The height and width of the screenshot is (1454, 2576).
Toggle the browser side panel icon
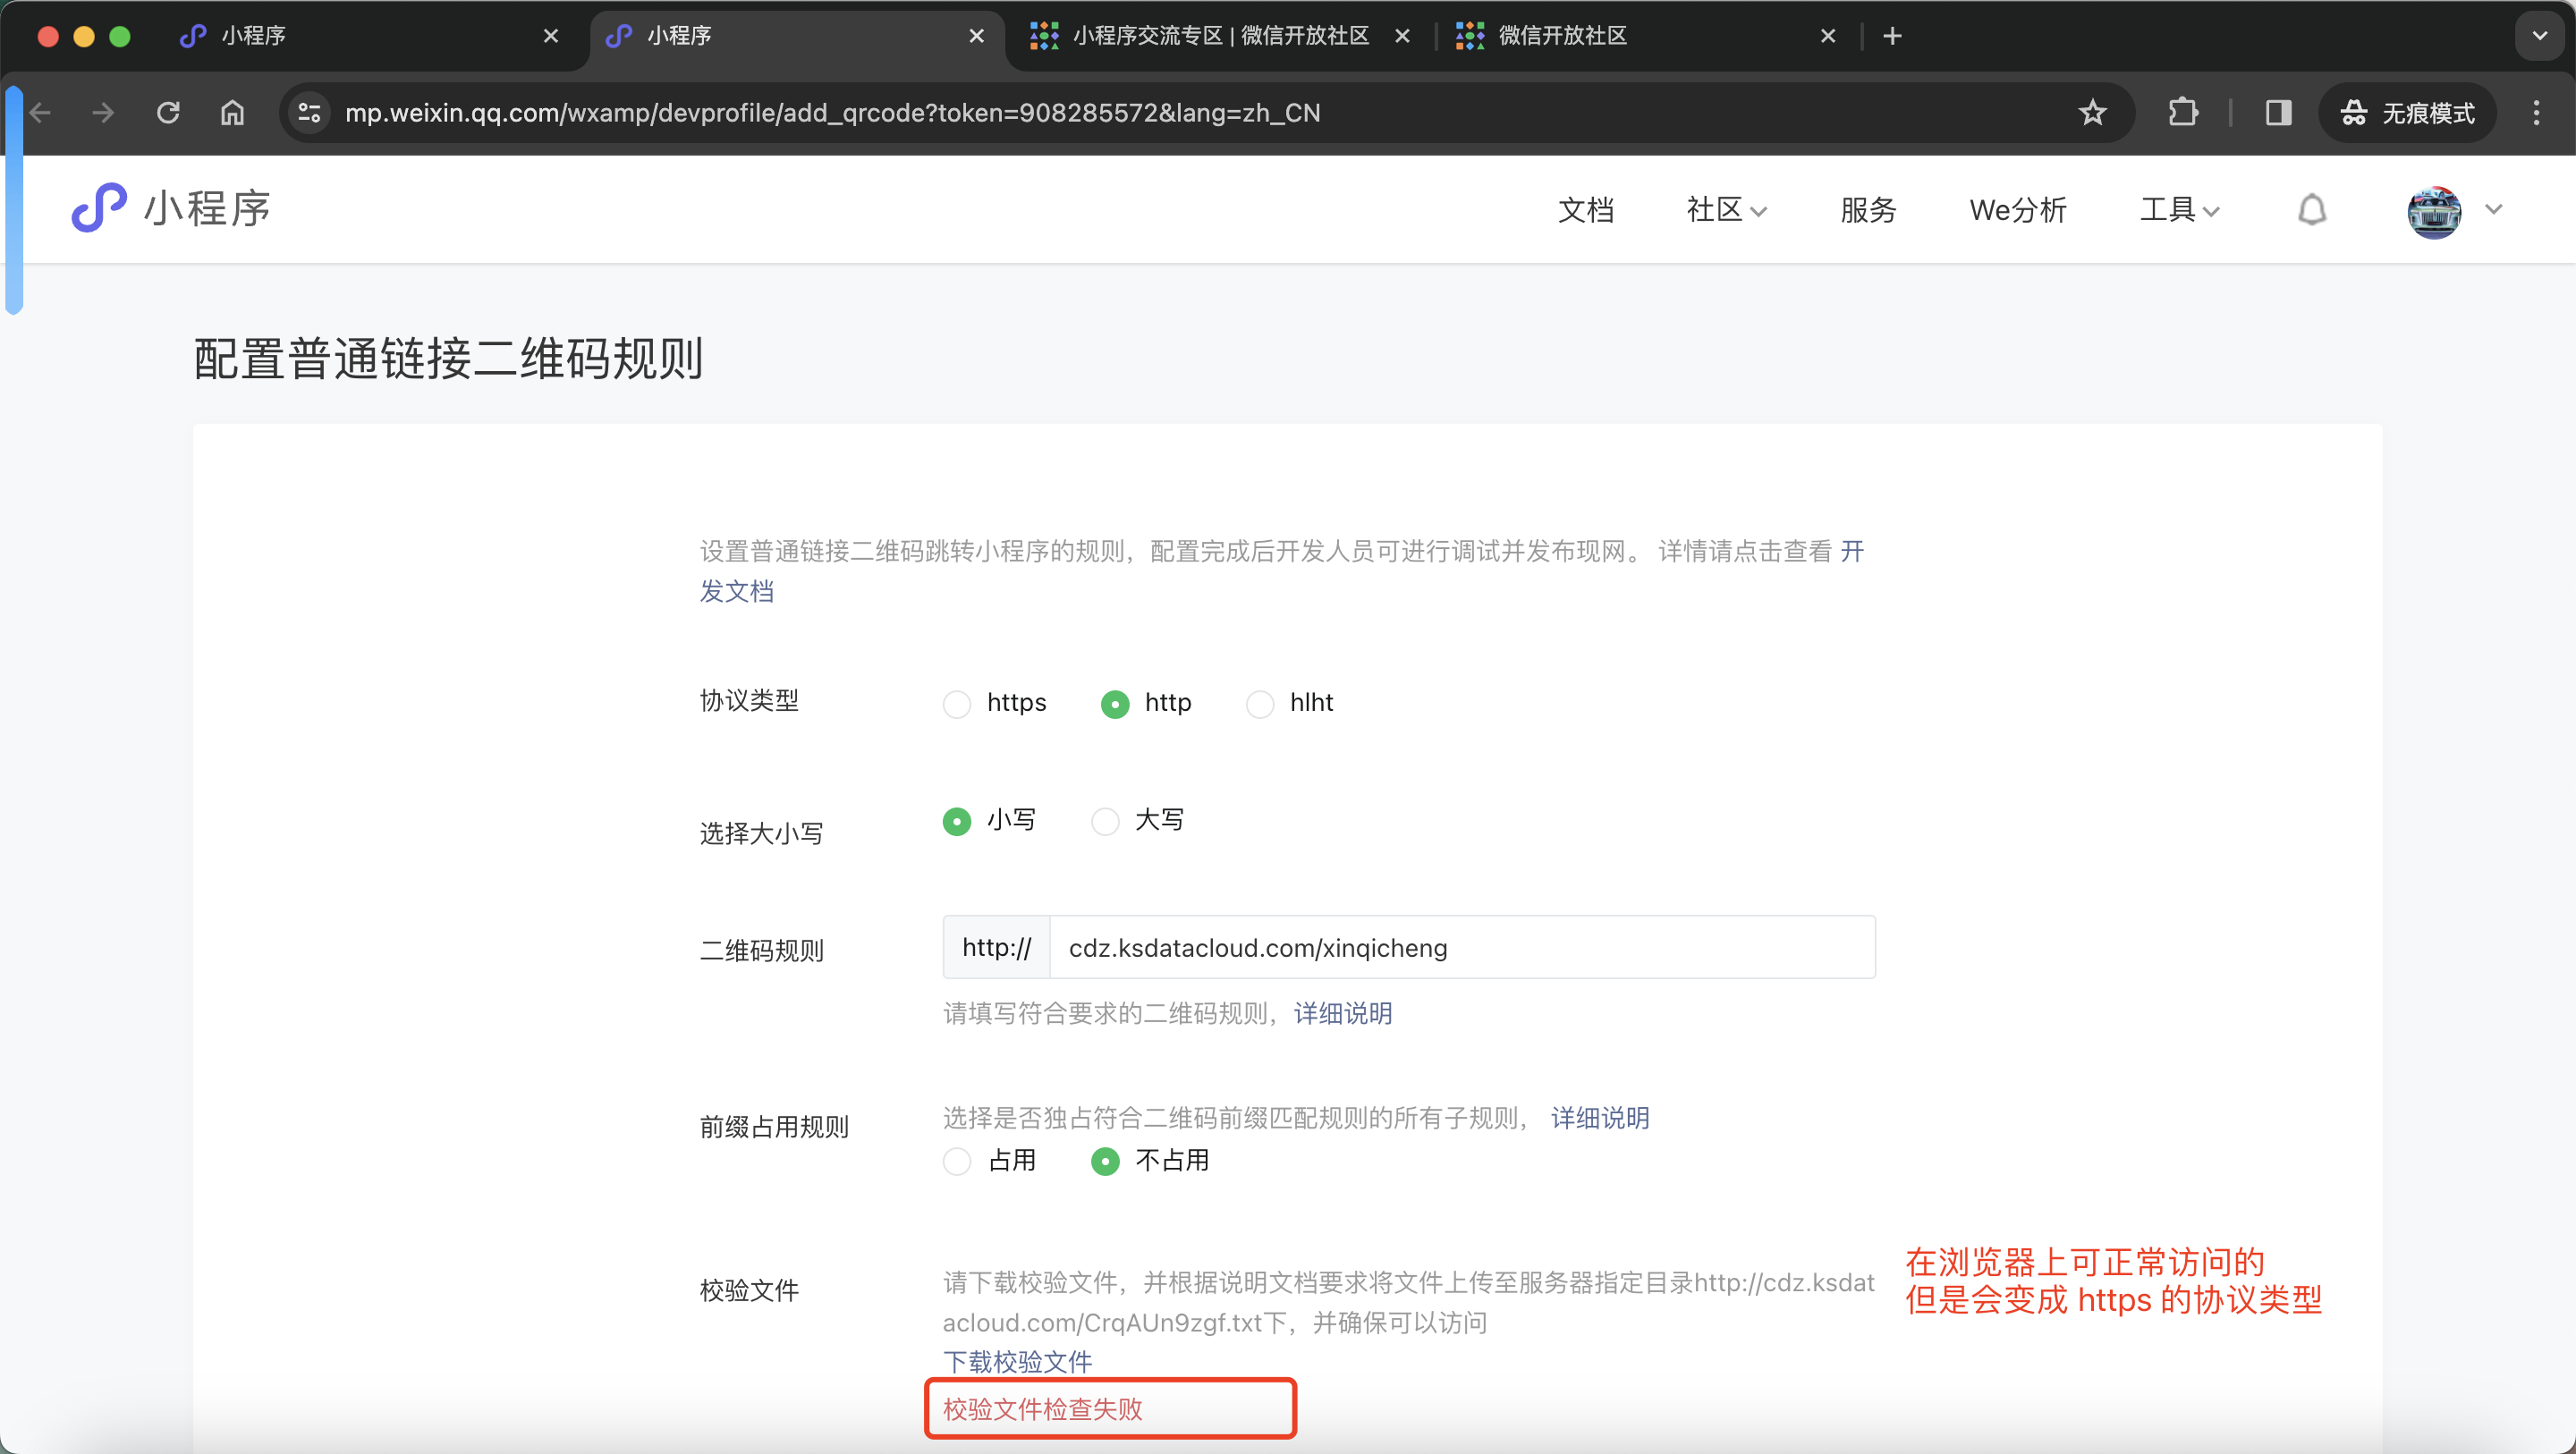click(x=2278, y=113)
